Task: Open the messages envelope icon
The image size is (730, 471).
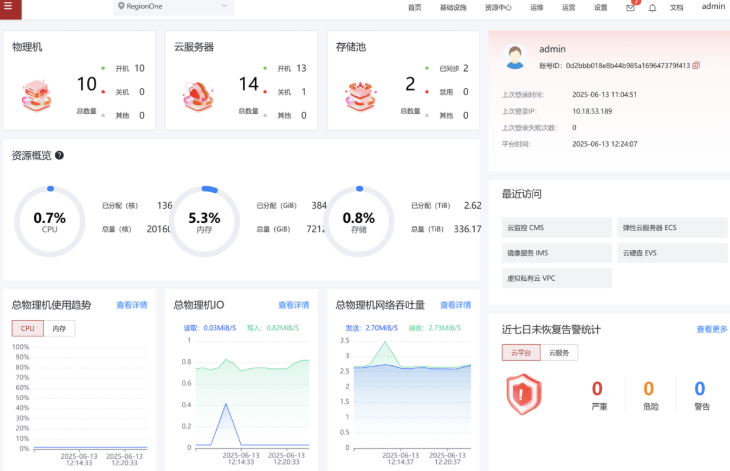Action: pos(630,7)
